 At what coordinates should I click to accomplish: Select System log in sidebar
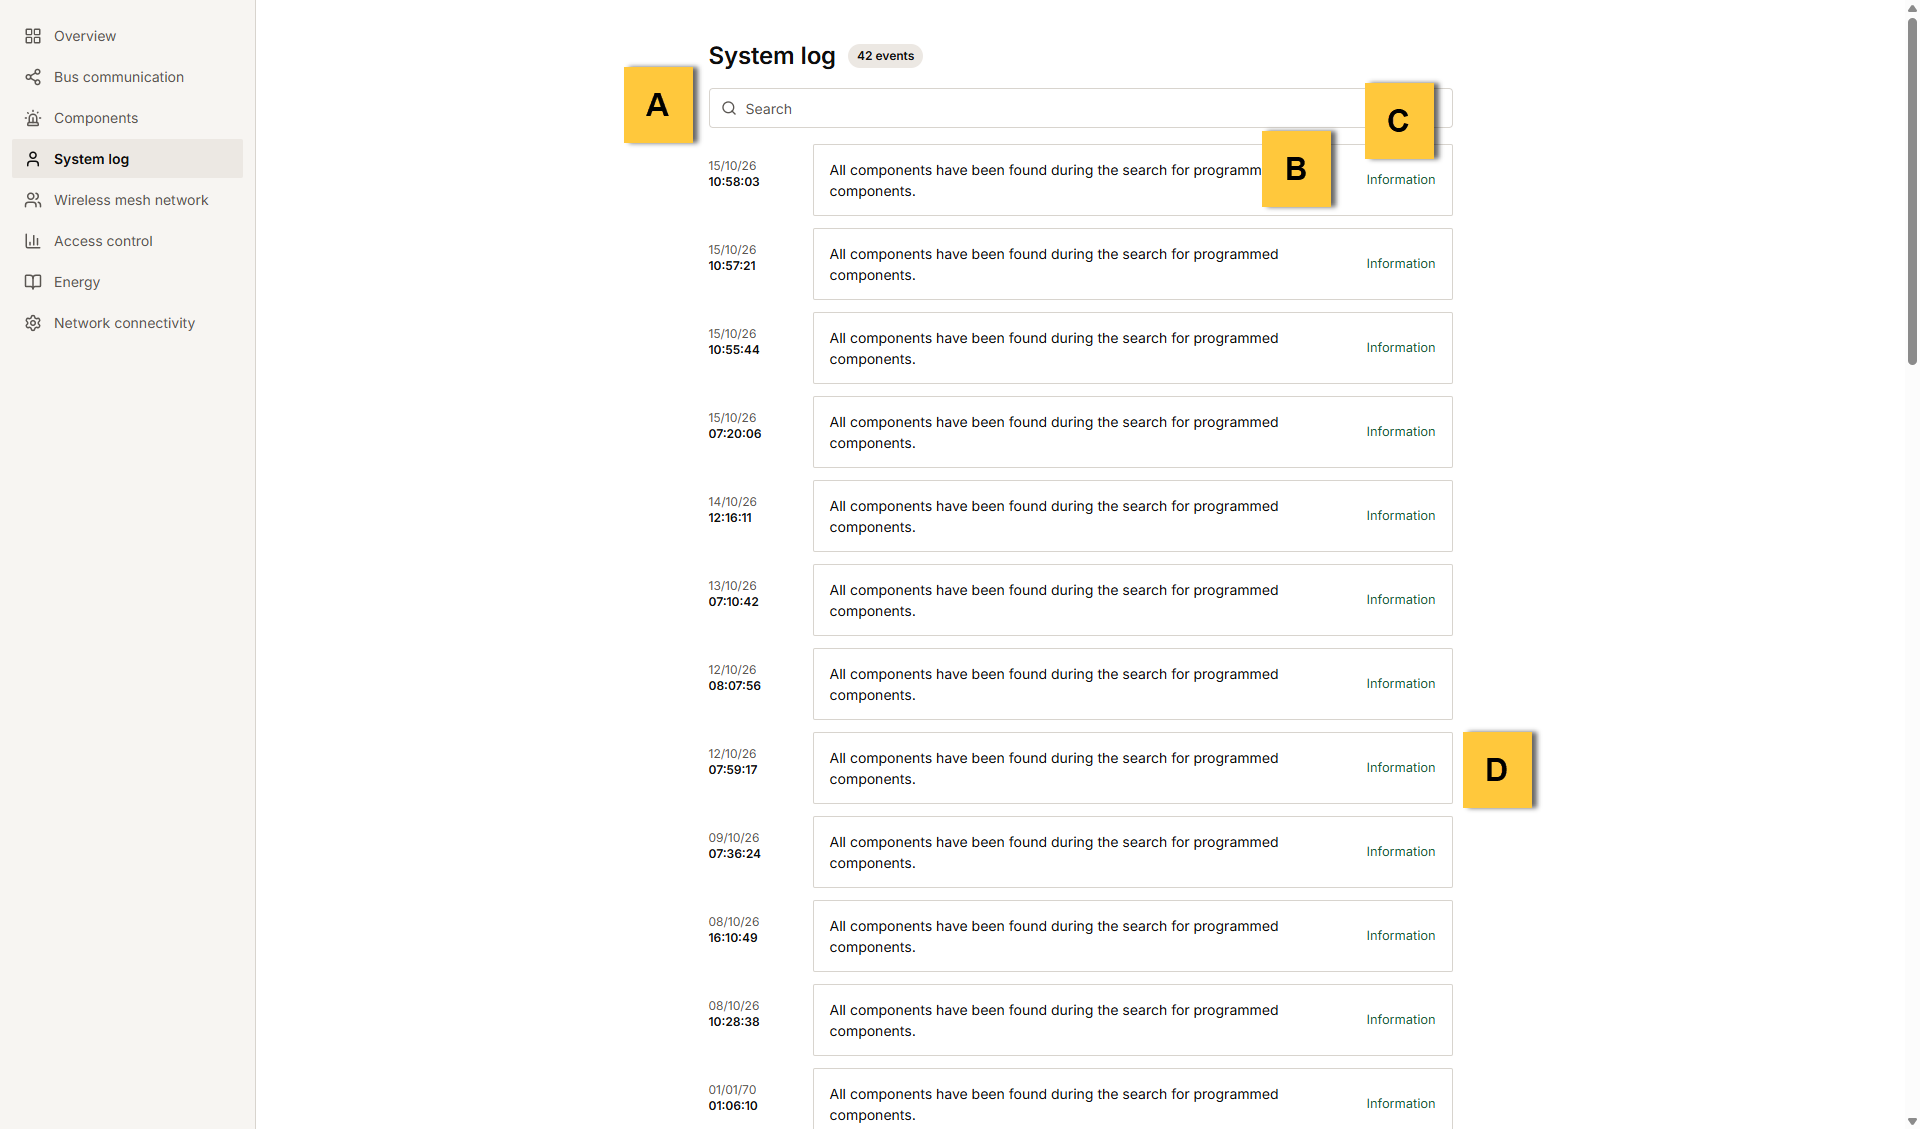point(127,159)
